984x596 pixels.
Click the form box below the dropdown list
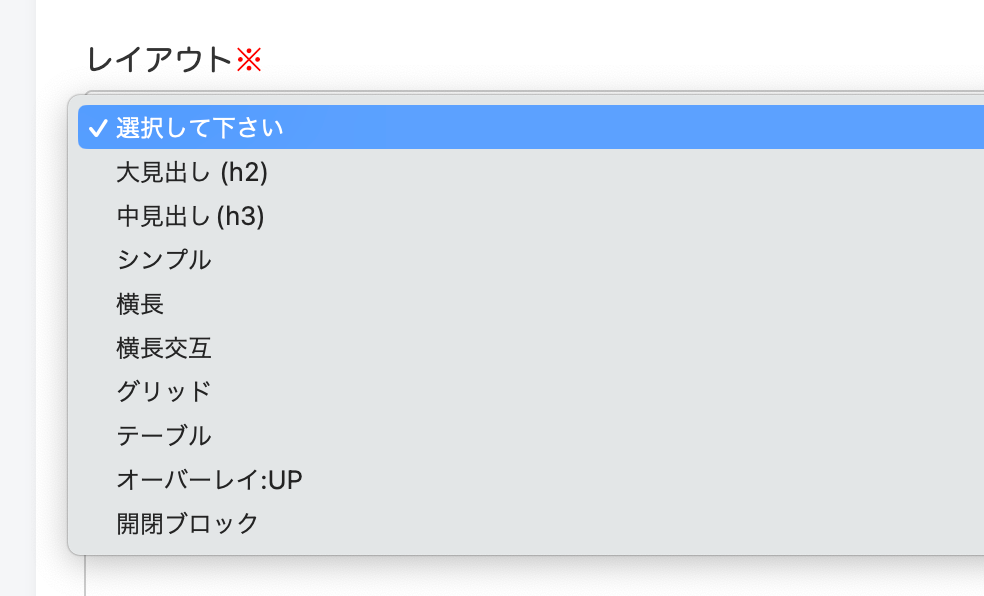pos(500,575)
